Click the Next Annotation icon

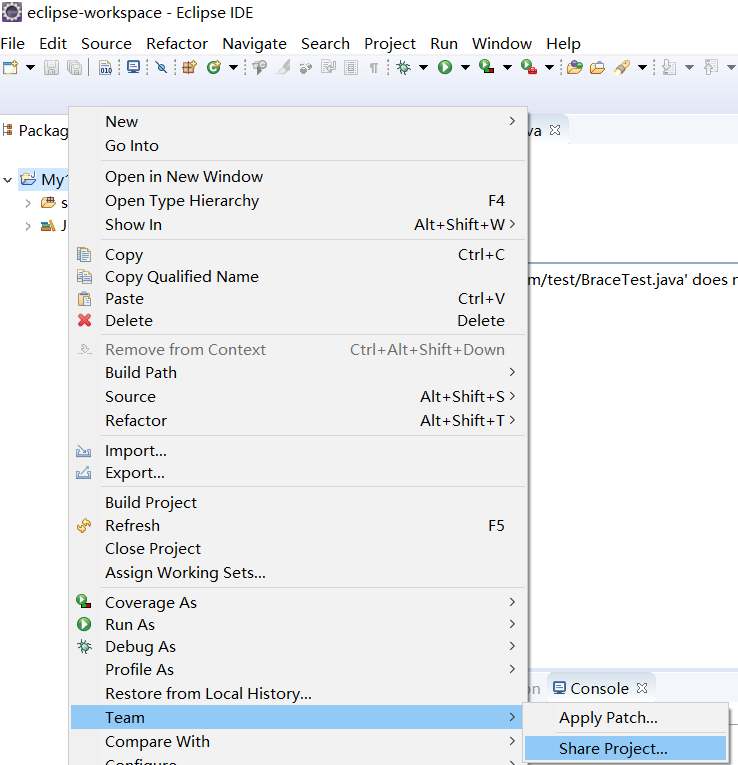pyautogui.click(x=669, y=67)
